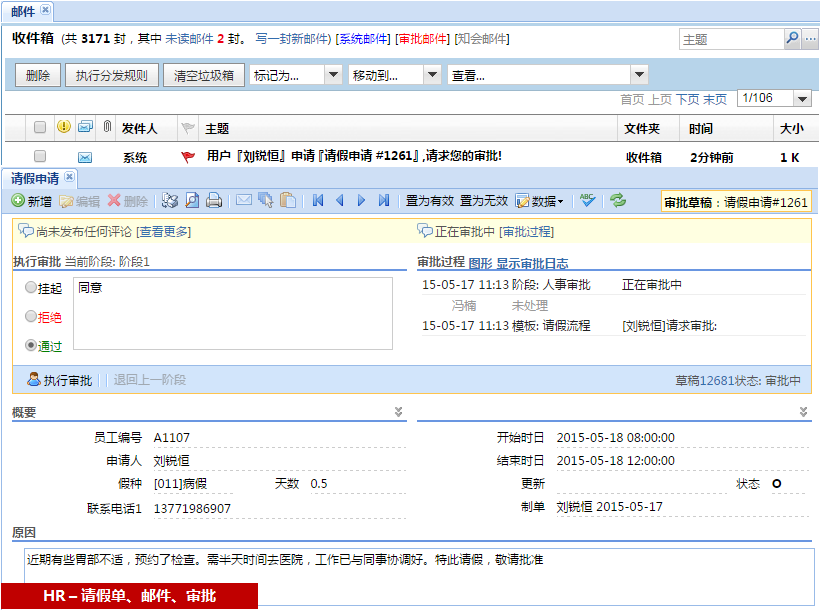Click the envelope icon in the 系统 mail row
The width and height of the screenshot is (821, 611).
point(85,157)
